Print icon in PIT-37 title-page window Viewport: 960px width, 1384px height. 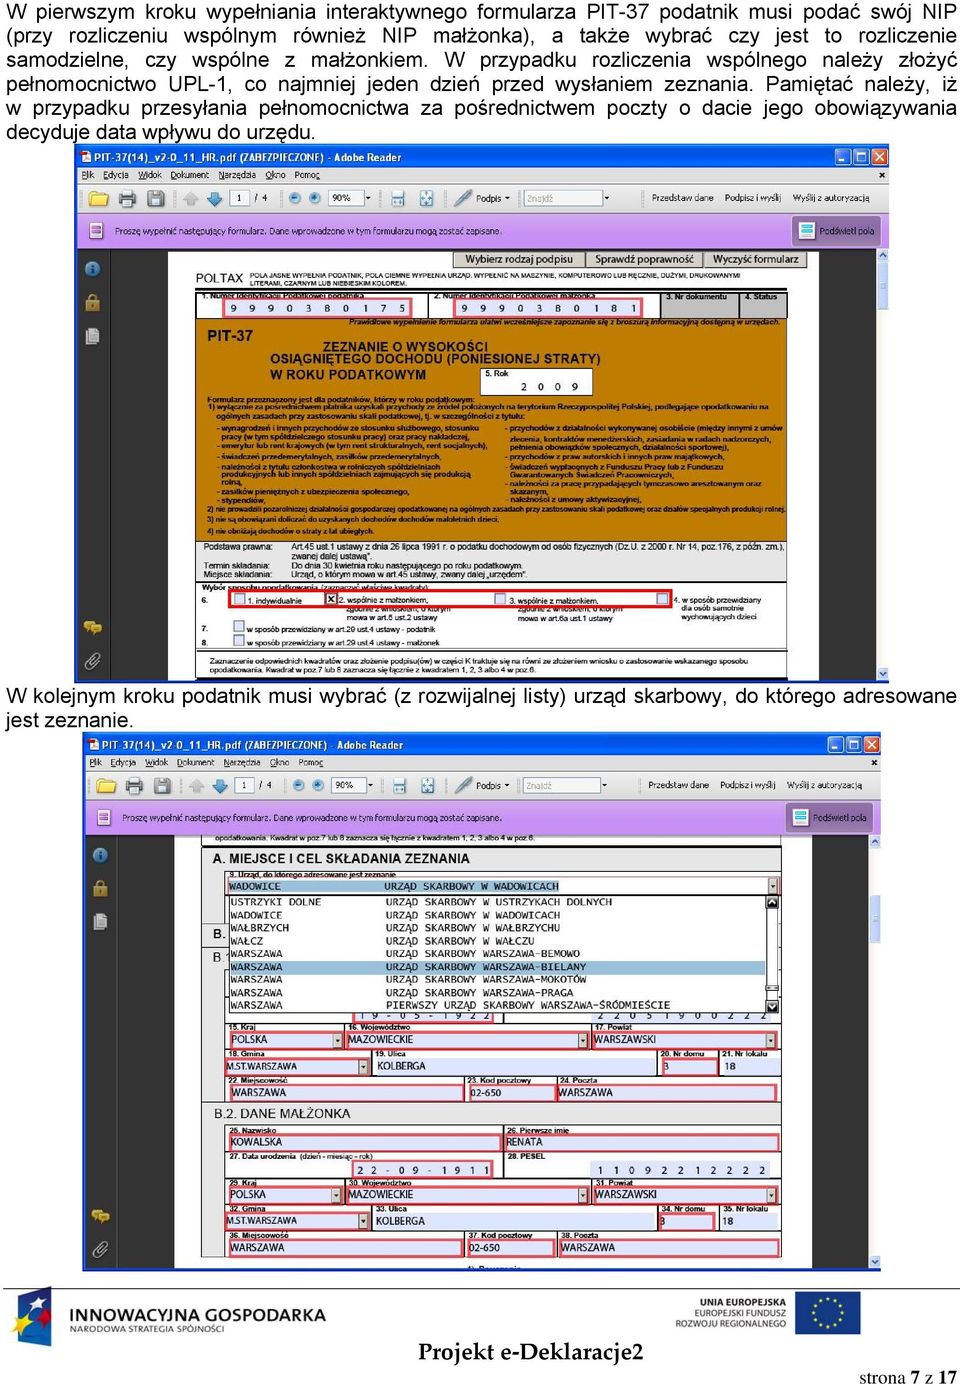pos(127,199)
